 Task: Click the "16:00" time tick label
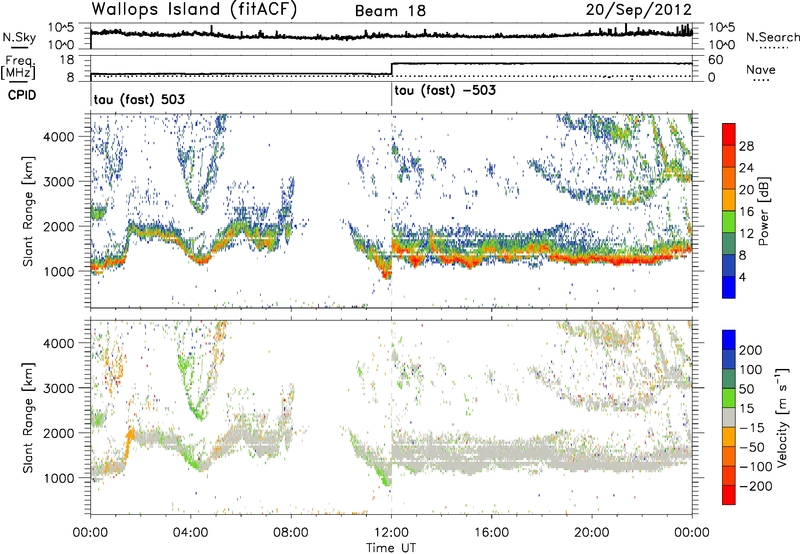click(491, 533)
